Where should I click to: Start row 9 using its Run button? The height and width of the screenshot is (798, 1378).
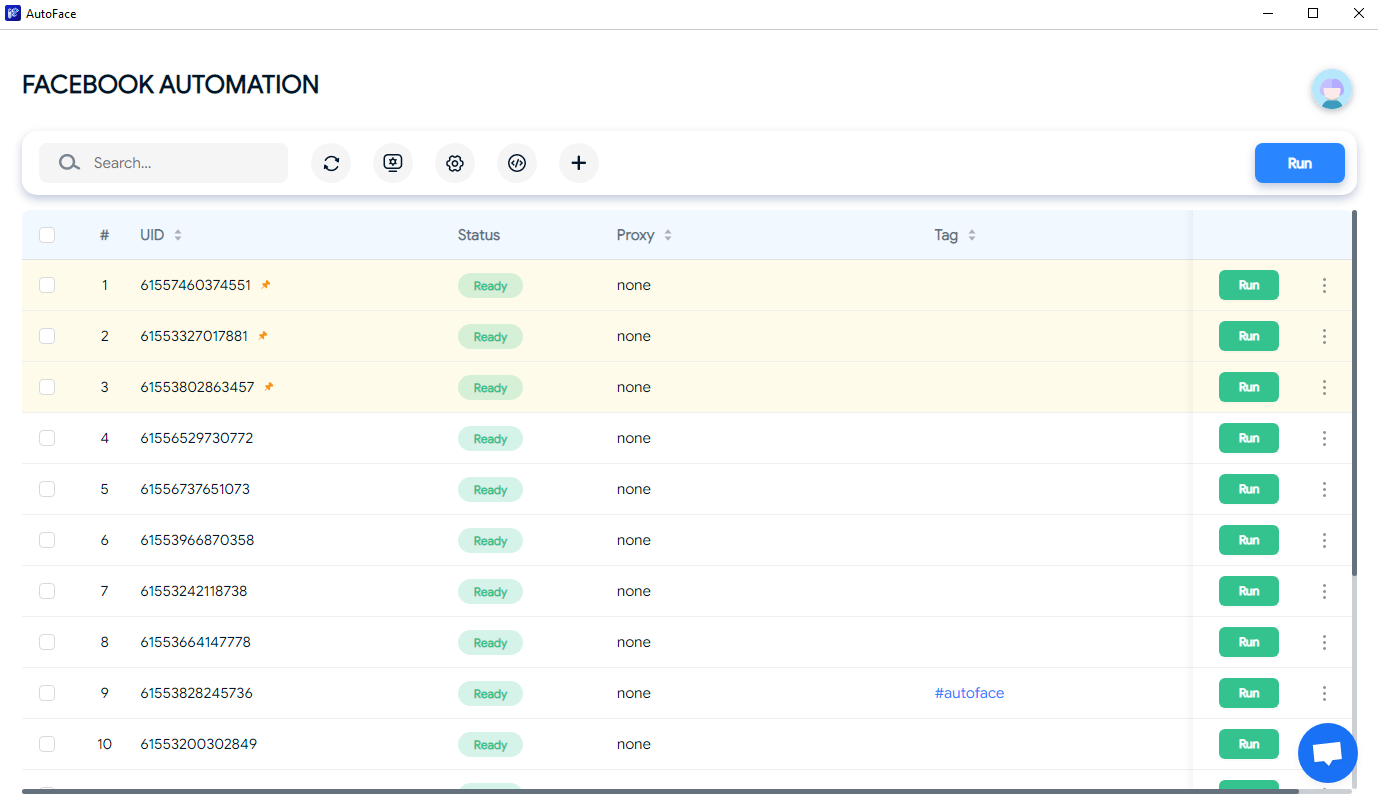[x=1249, y=693]
